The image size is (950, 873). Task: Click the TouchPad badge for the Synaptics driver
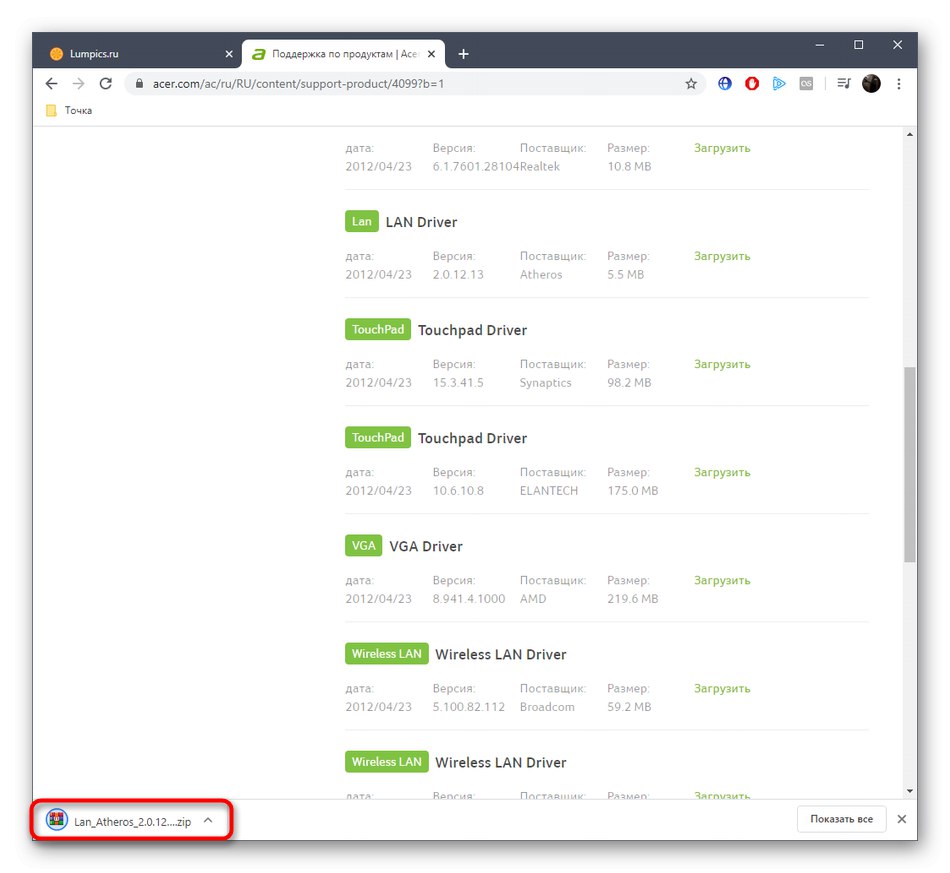point(378,329)
